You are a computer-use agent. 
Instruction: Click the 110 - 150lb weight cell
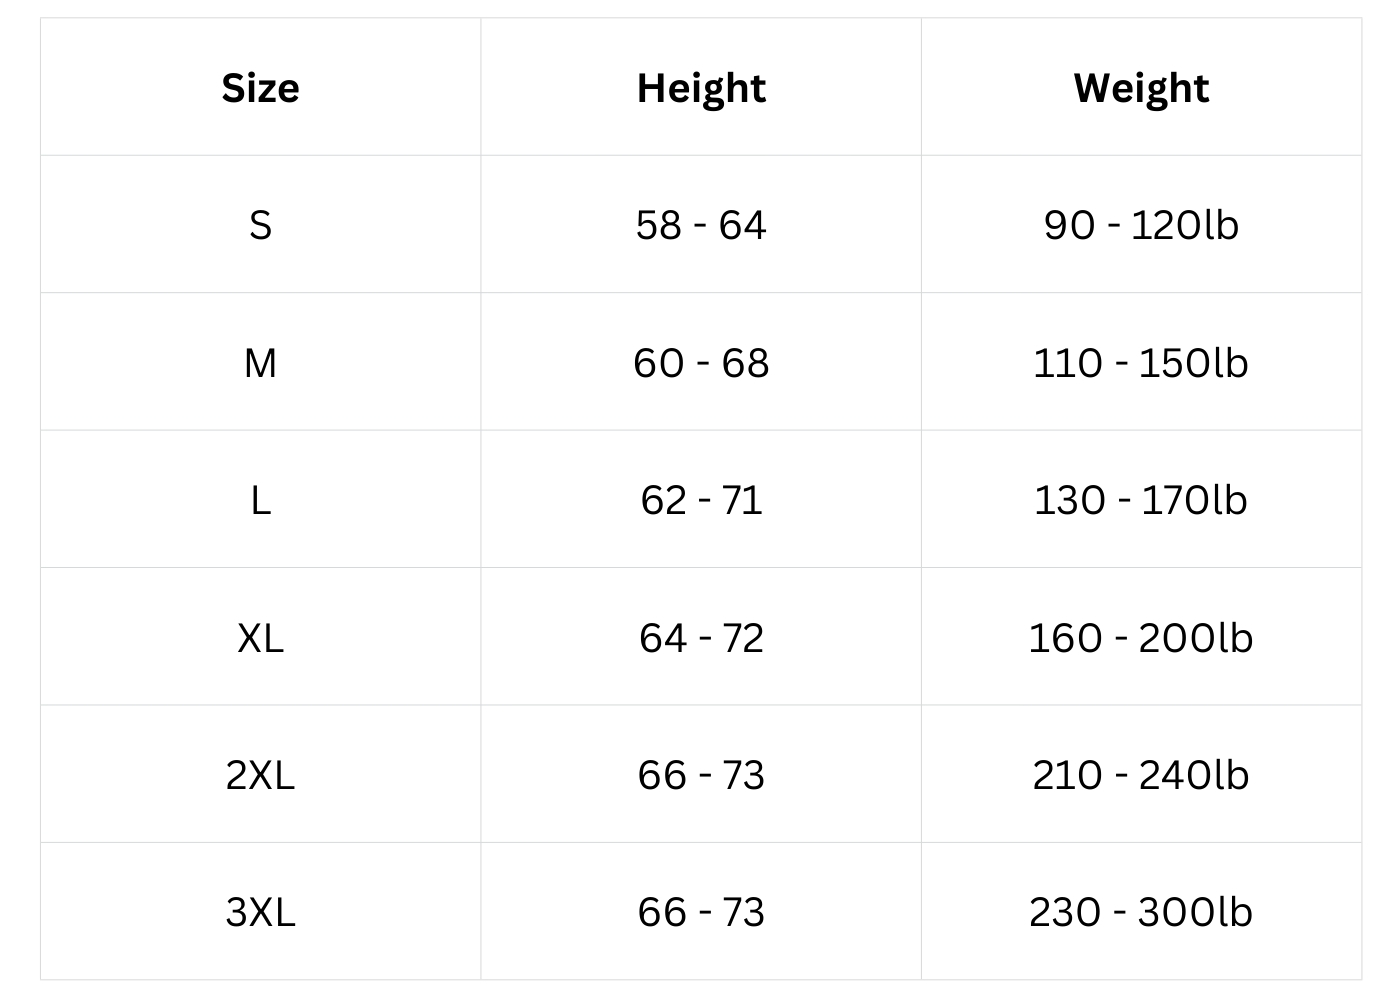point(1141,362)
